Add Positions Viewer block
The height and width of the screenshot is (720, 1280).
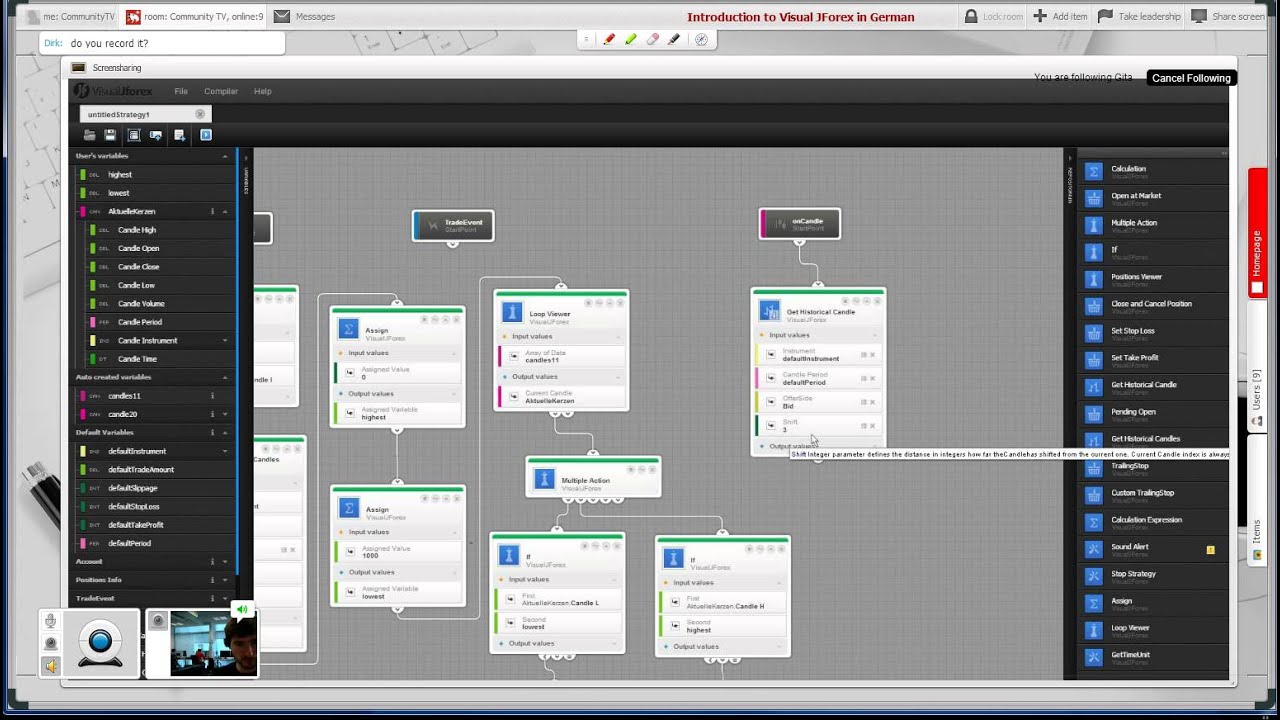click(x=1153, y=279)
